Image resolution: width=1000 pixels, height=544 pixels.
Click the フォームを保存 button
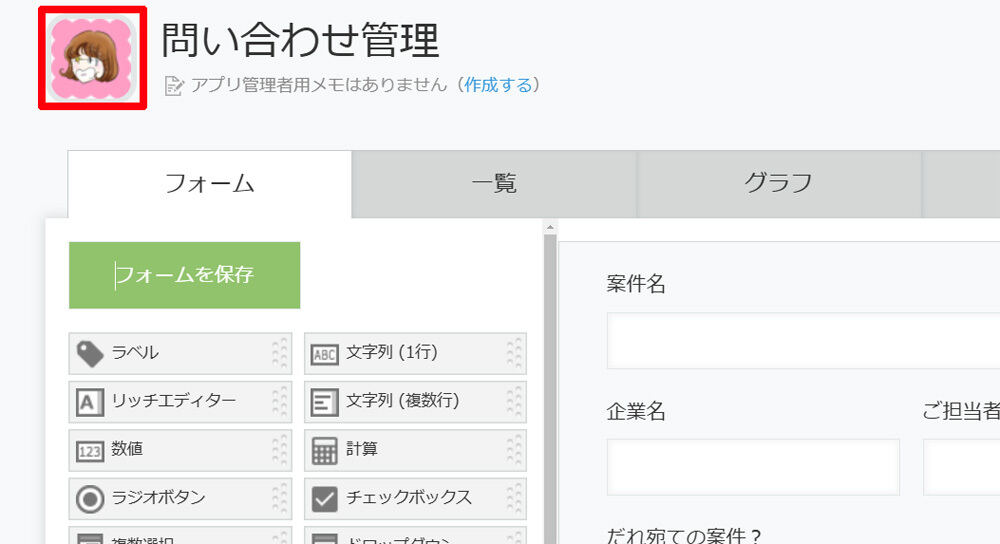[184, 275]
